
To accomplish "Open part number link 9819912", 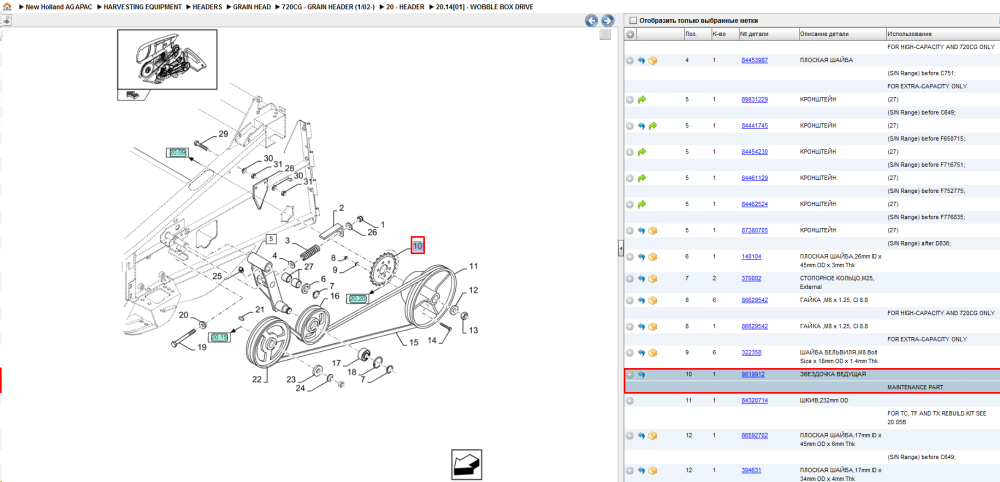I will click(753, 374).
